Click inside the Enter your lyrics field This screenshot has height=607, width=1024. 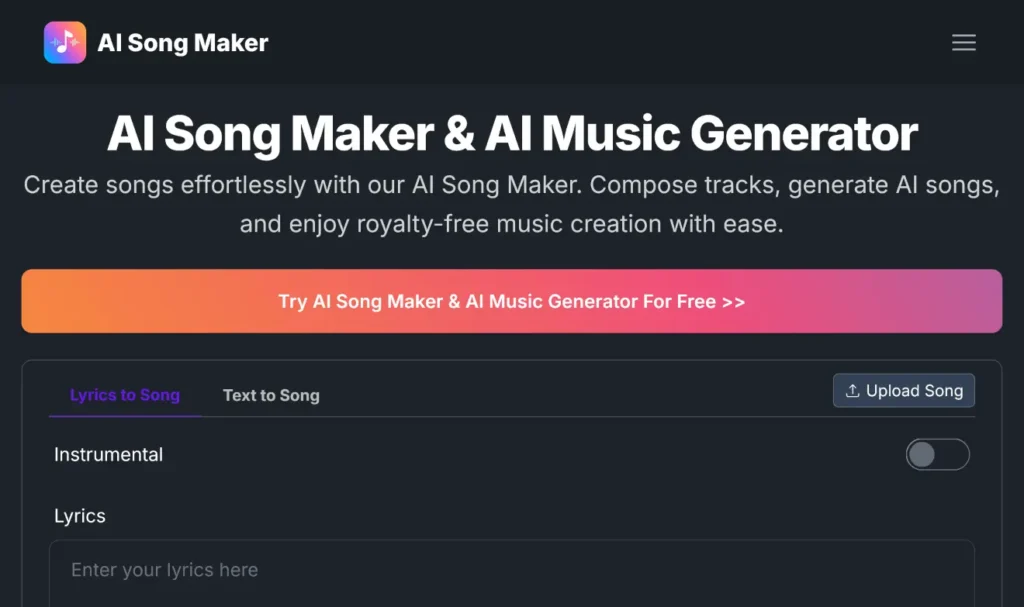[x=512, y=570]
